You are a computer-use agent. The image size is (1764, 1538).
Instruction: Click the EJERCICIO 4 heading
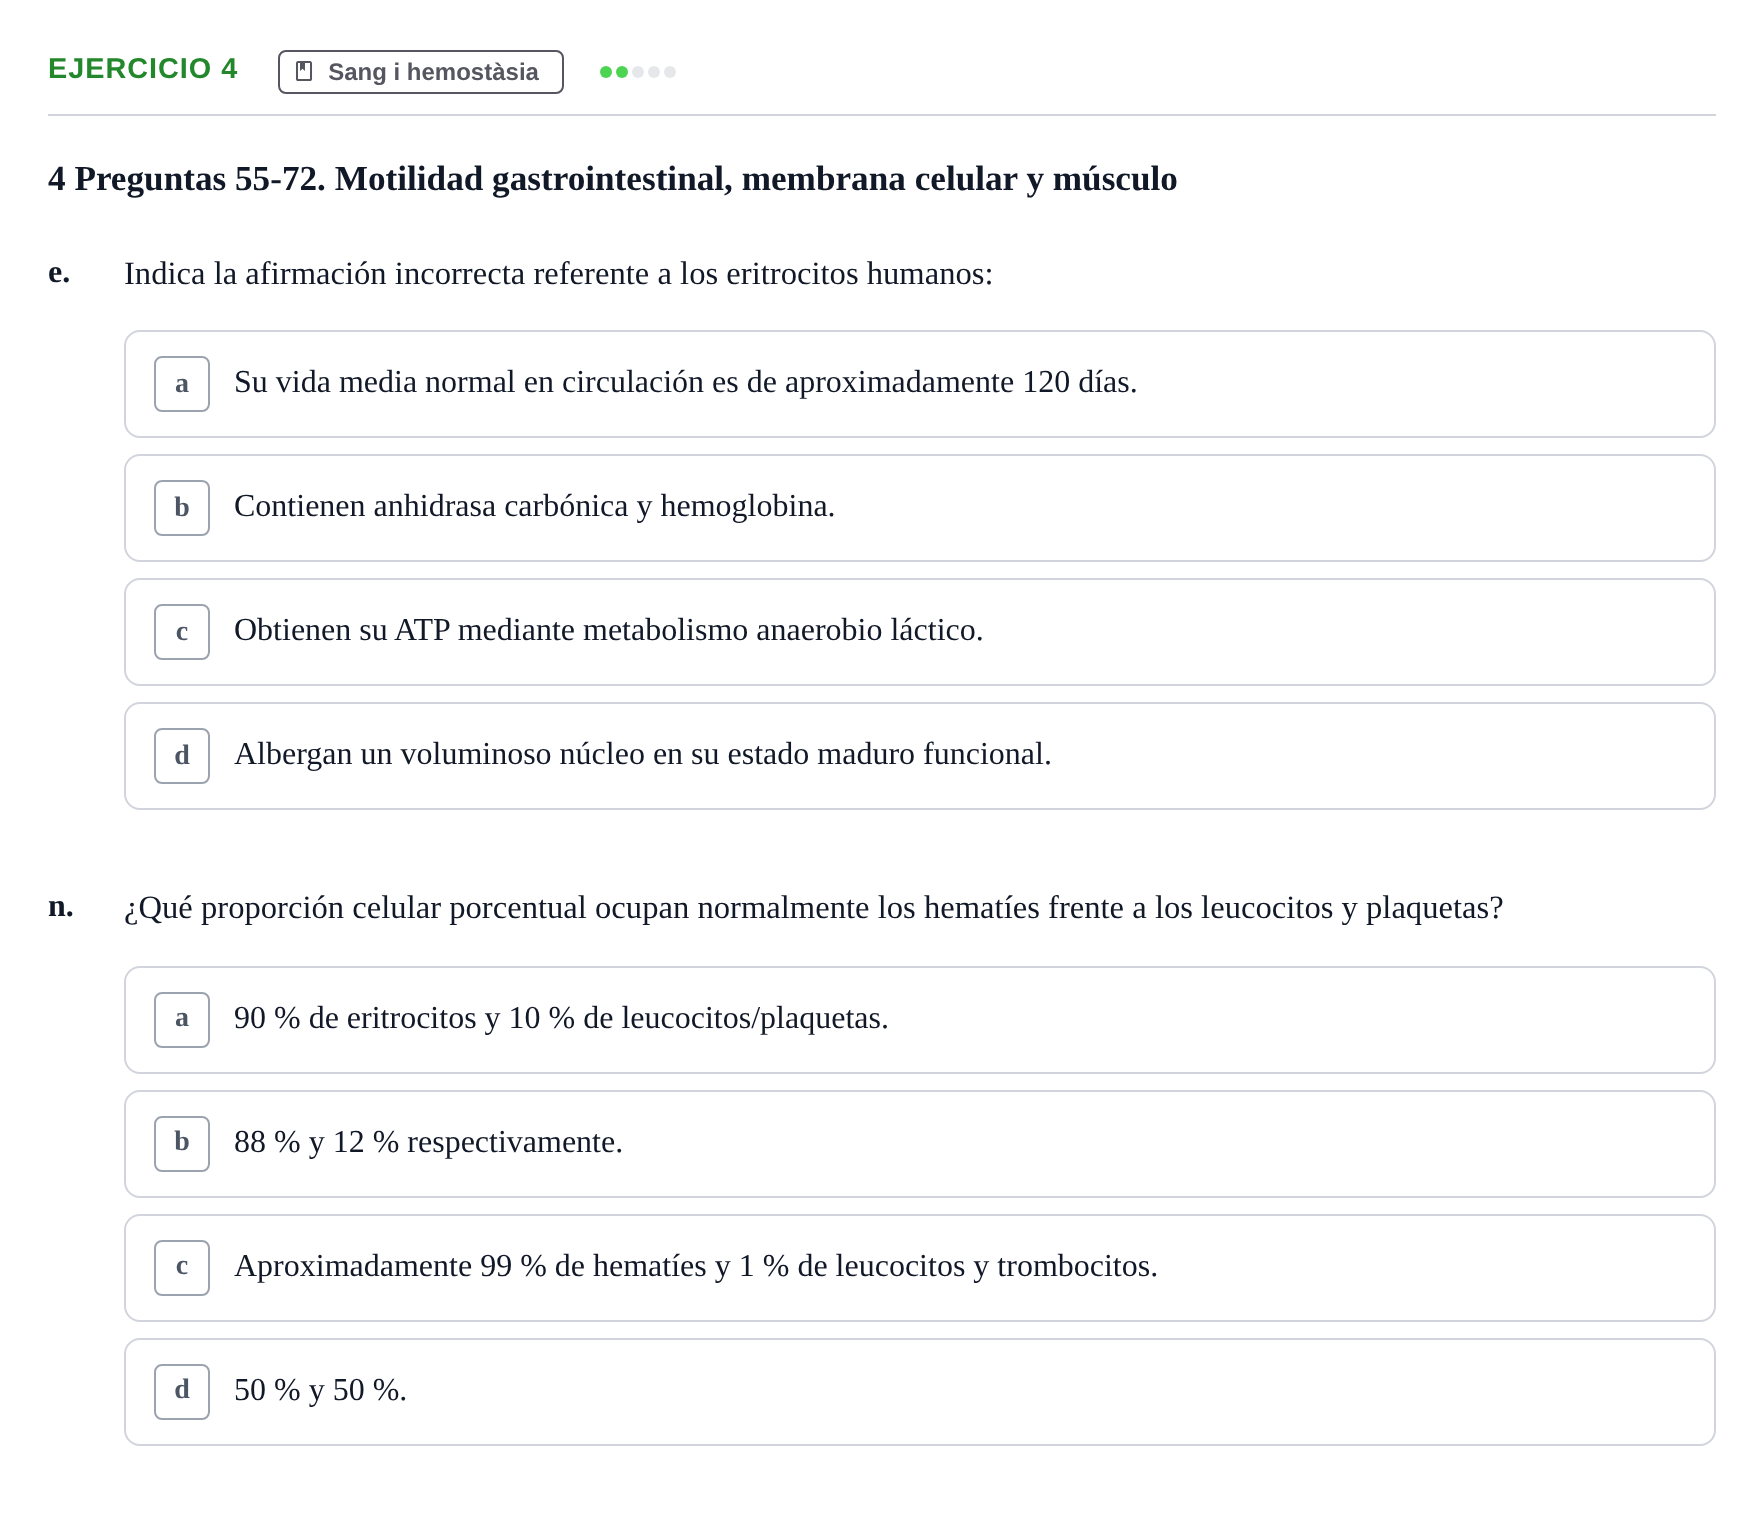(143, 69)
